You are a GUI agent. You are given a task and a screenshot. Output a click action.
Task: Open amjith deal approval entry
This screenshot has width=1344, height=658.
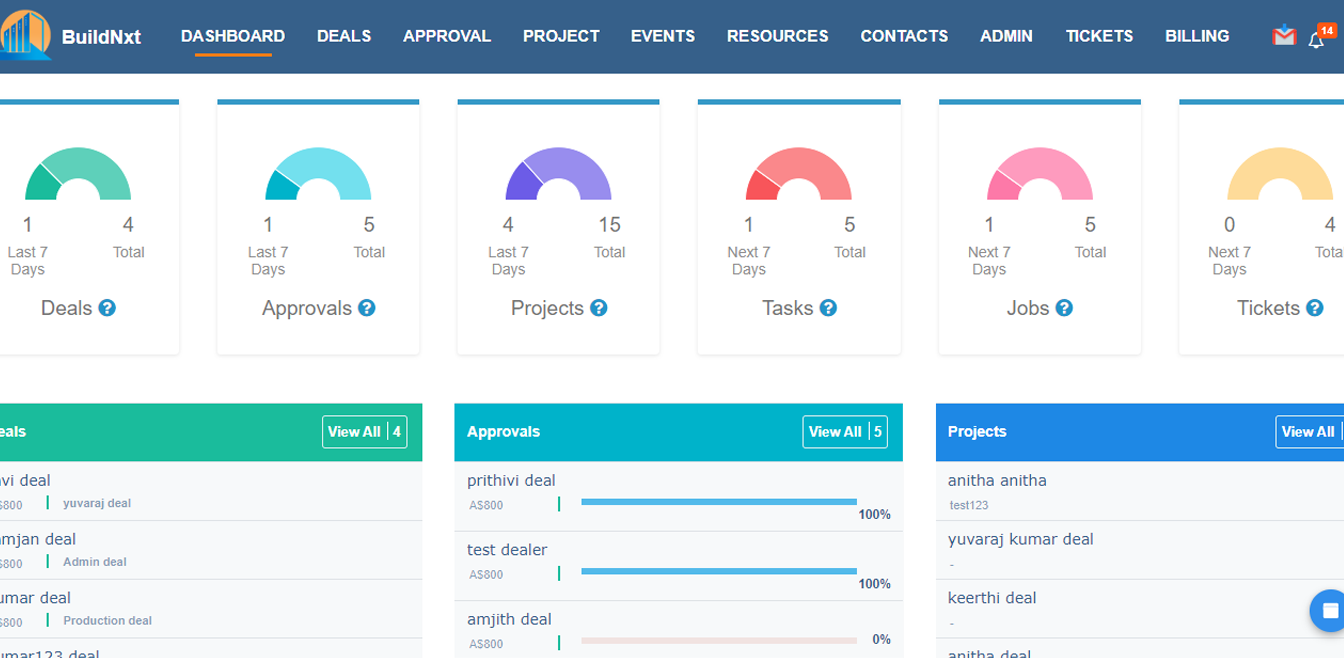pyautogui.click(x=509, y=619)
